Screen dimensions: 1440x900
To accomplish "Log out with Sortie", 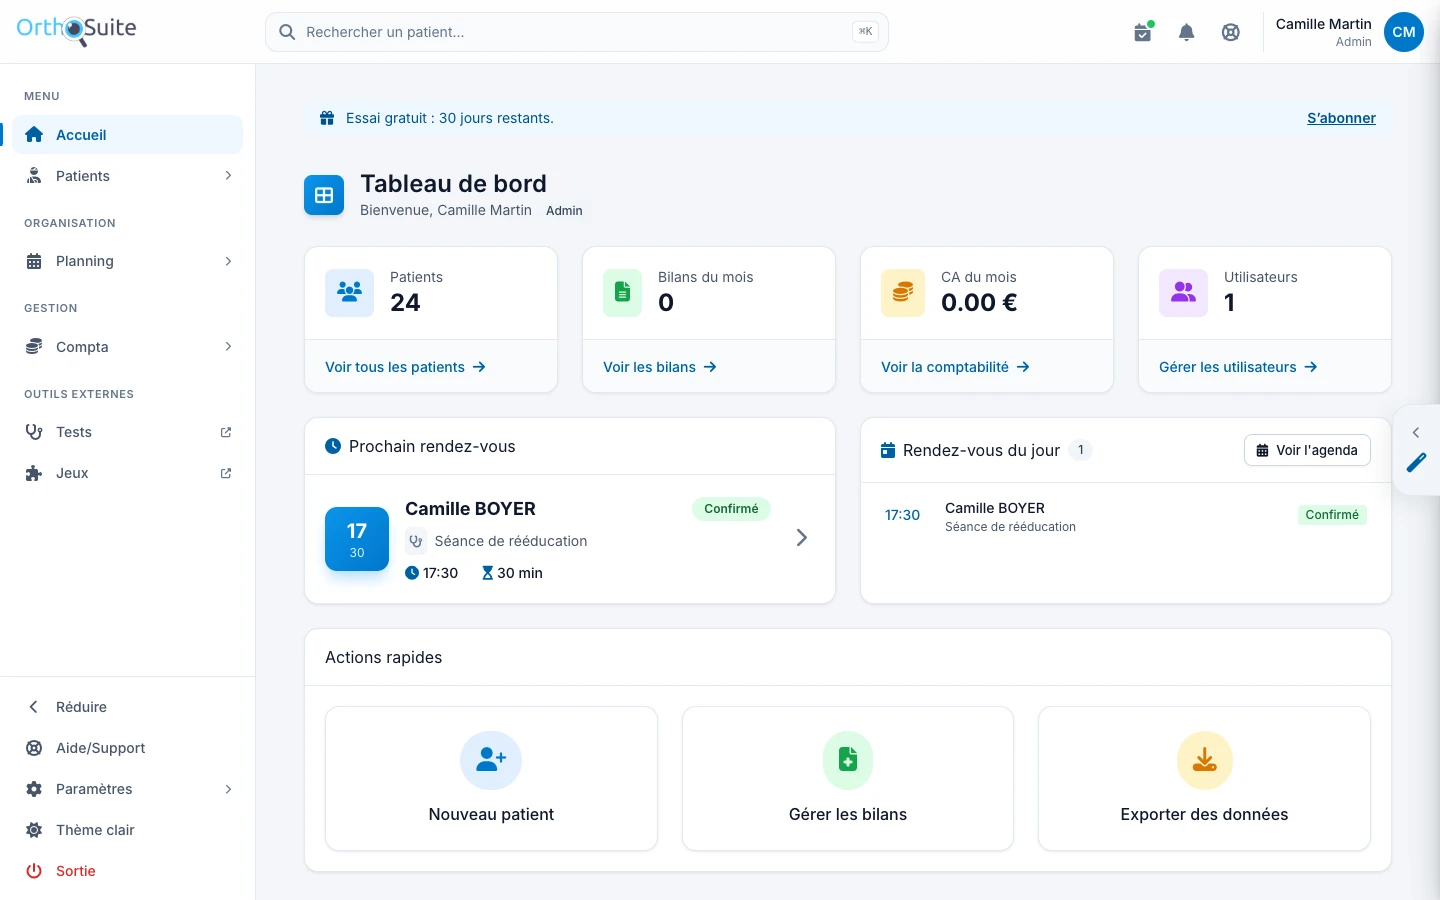I will point(127,871).
